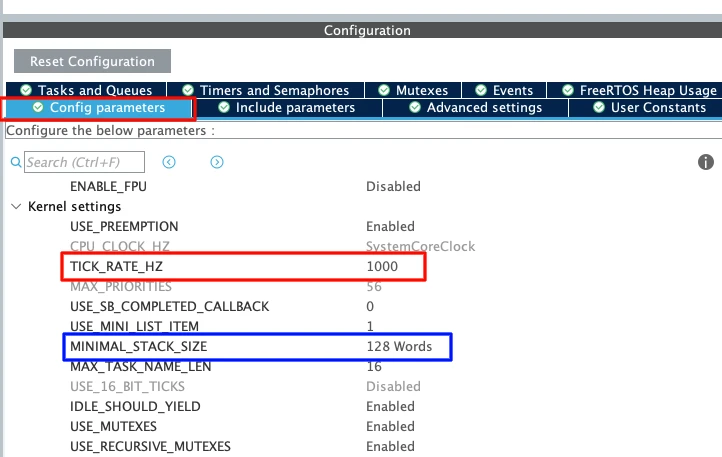The width and height of the screenshot is (722, 457).
Task: Click the Reset Configuration button
Action: [92, 61]
